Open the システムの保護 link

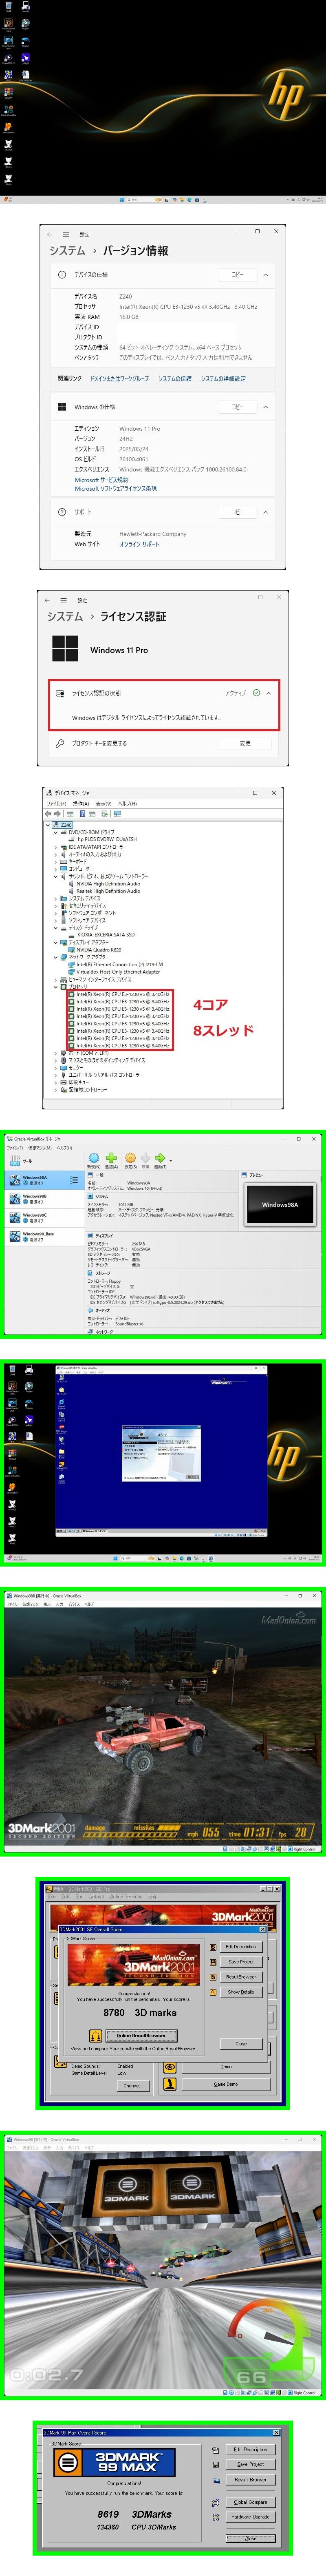click(174, 379)
